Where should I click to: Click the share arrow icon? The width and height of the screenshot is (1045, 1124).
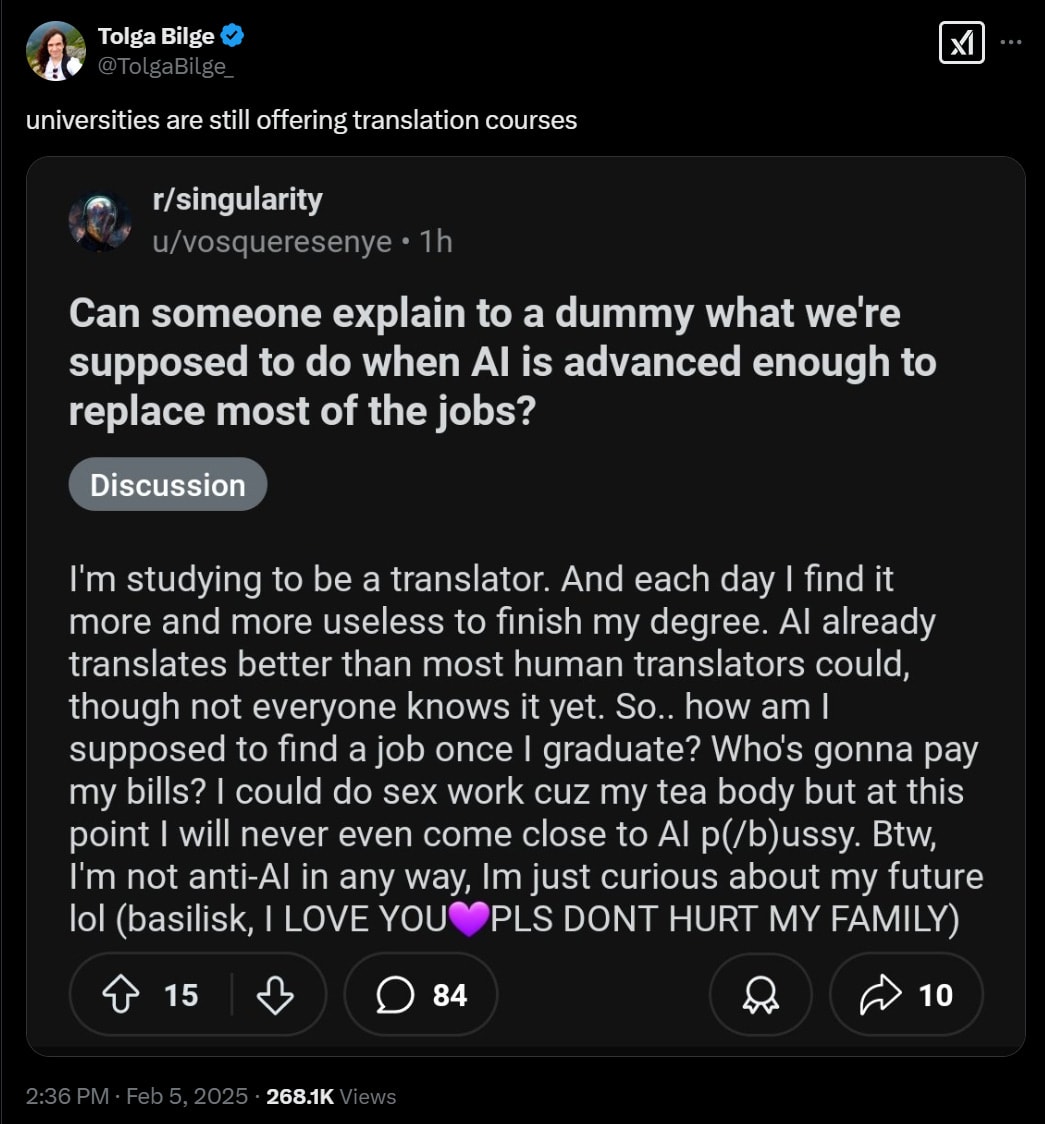[880, 994]
